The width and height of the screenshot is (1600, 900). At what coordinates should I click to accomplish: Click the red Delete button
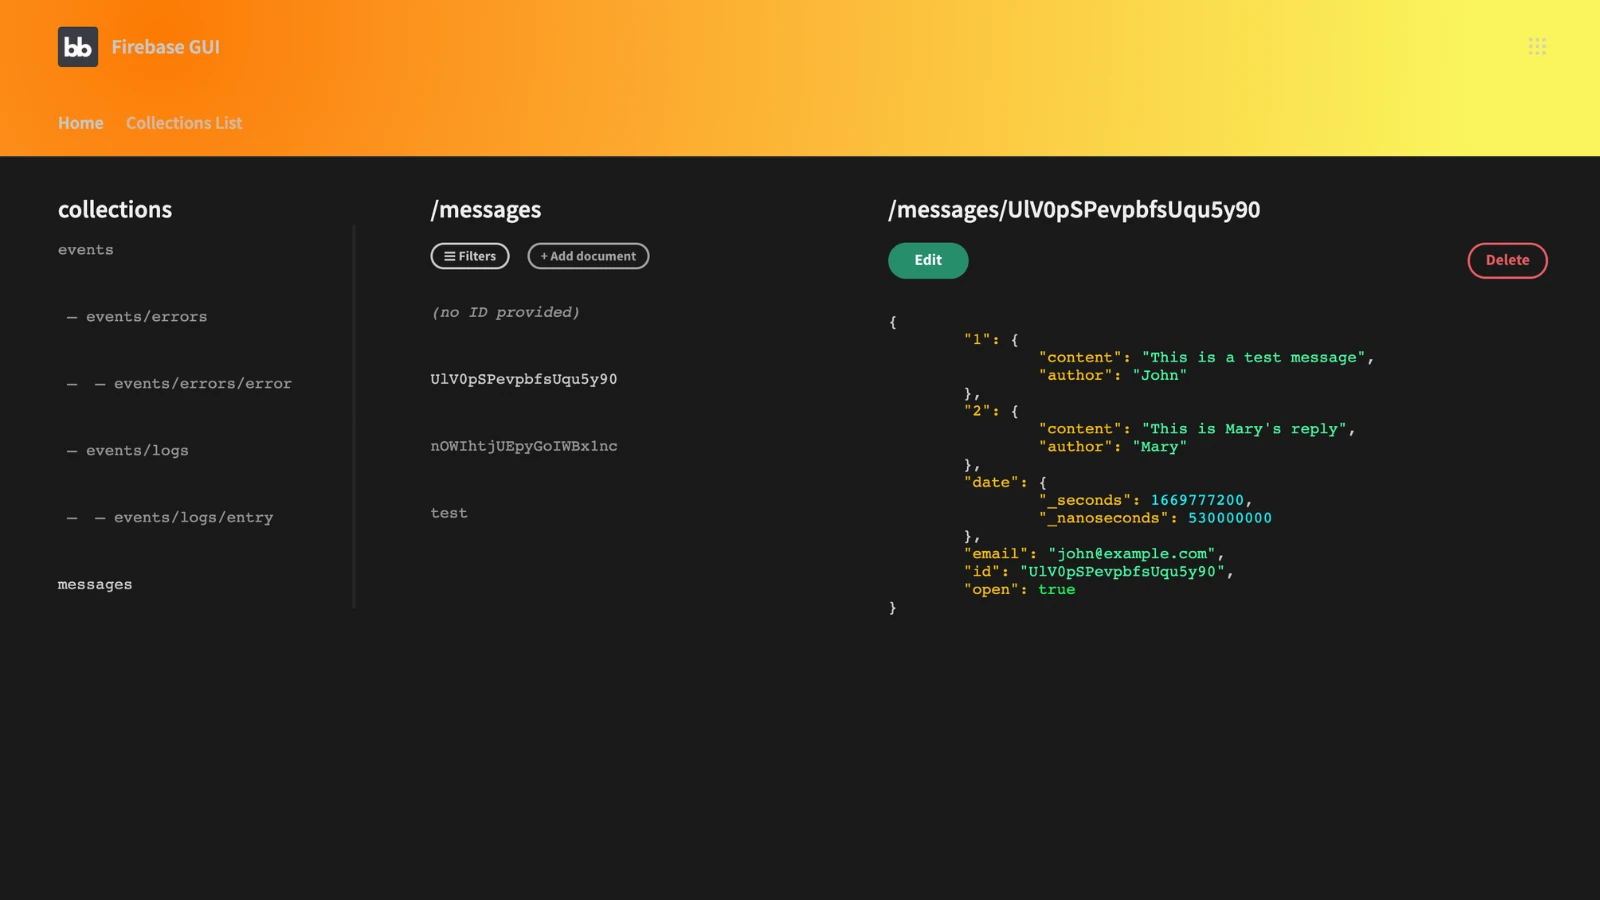(1507, 260)
